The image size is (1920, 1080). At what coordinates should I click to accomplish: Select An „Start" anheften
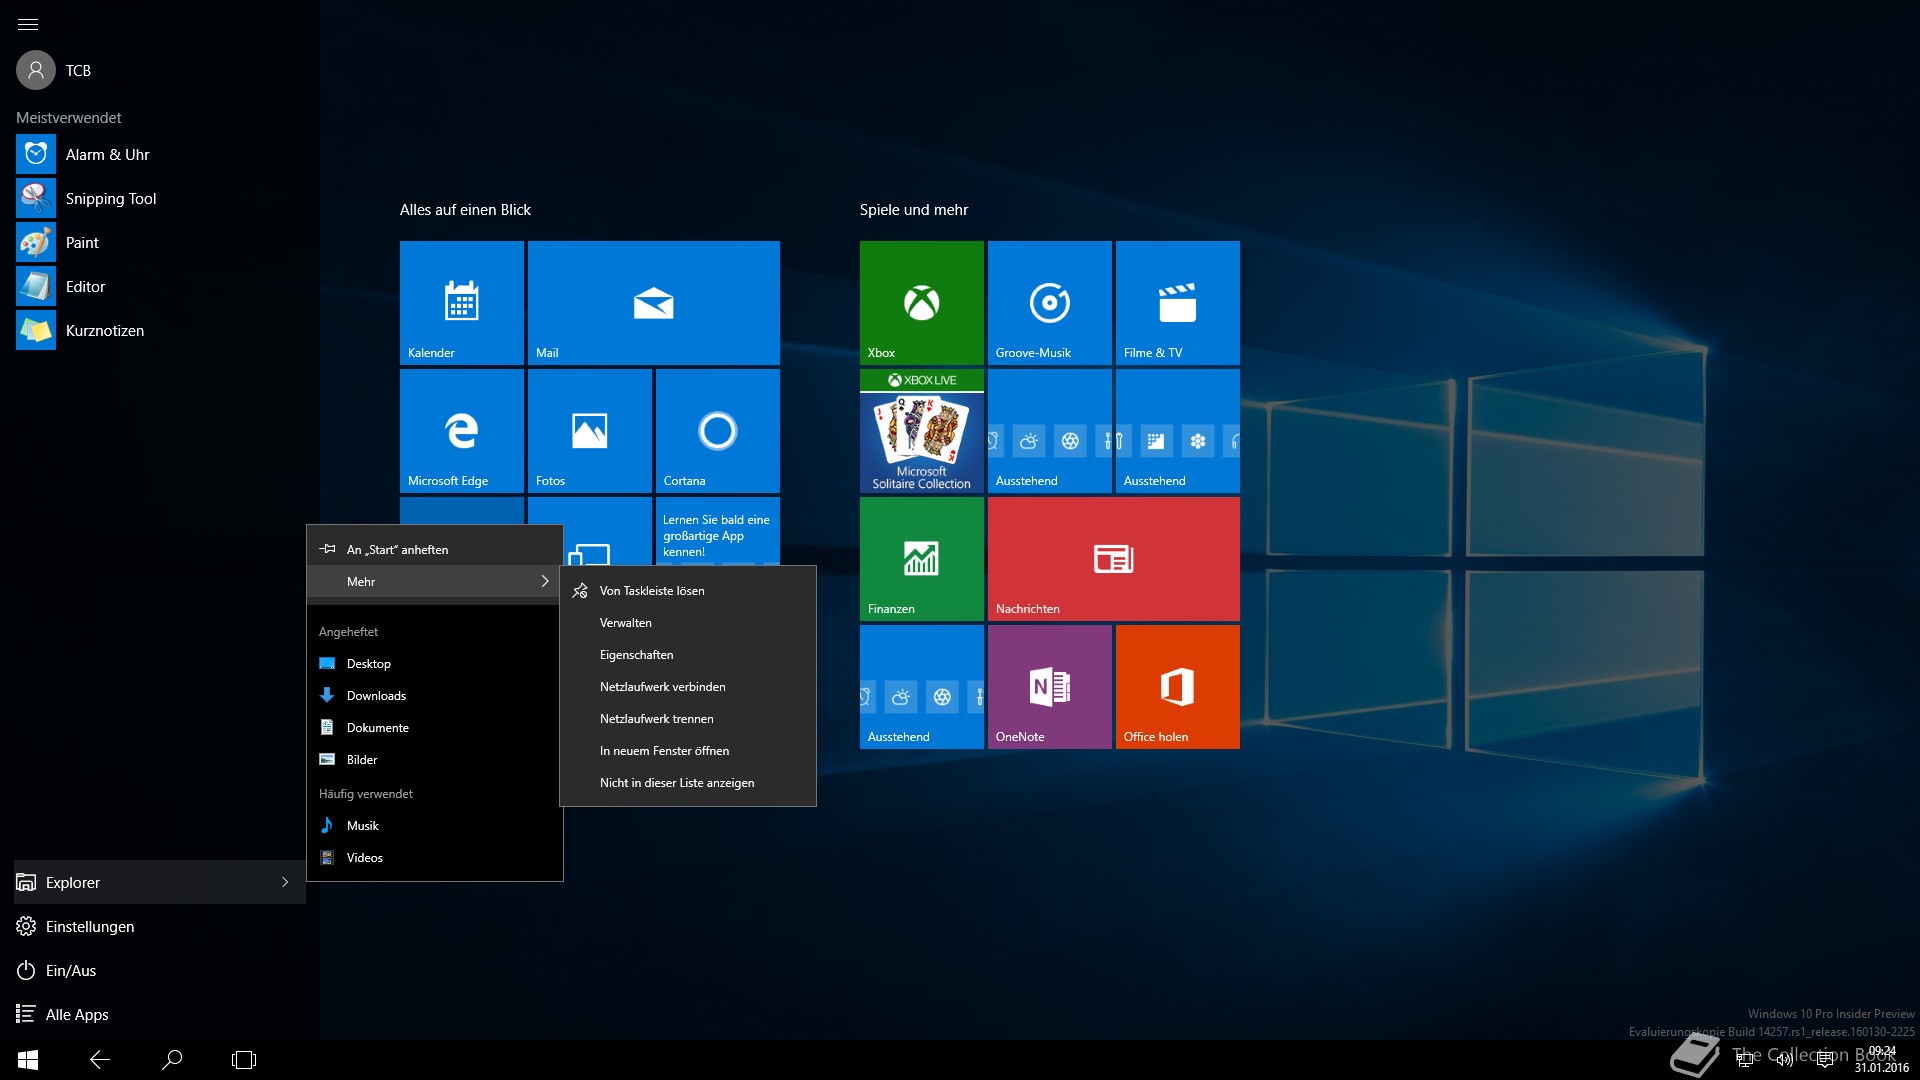click(435, 549)
